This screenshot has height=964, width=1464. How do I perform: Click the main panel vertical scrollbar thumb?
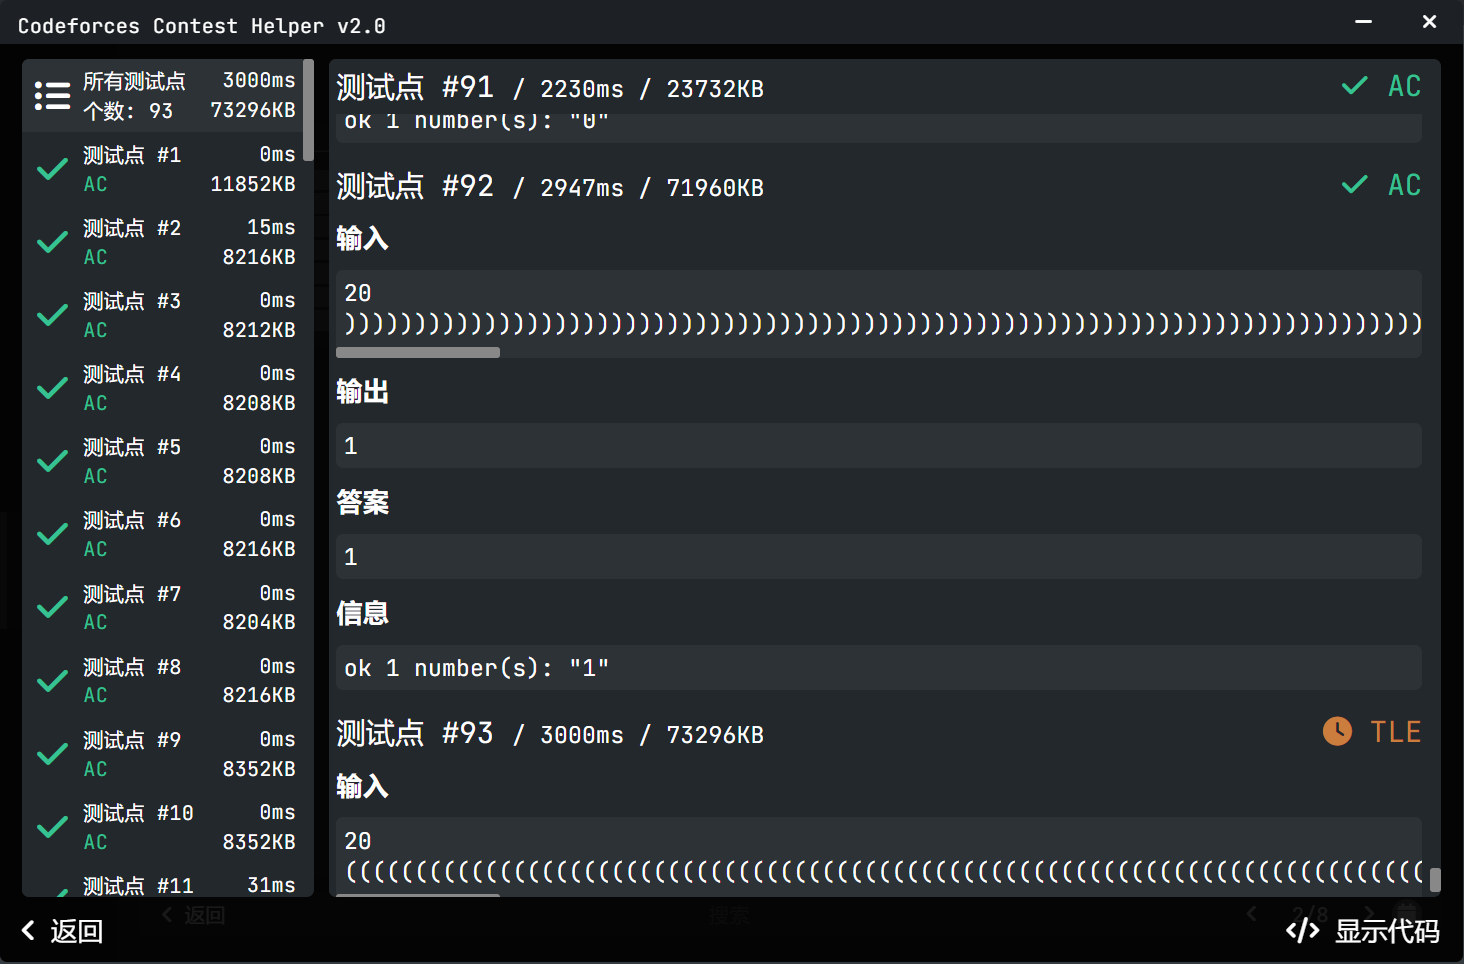coord(1435,880)
